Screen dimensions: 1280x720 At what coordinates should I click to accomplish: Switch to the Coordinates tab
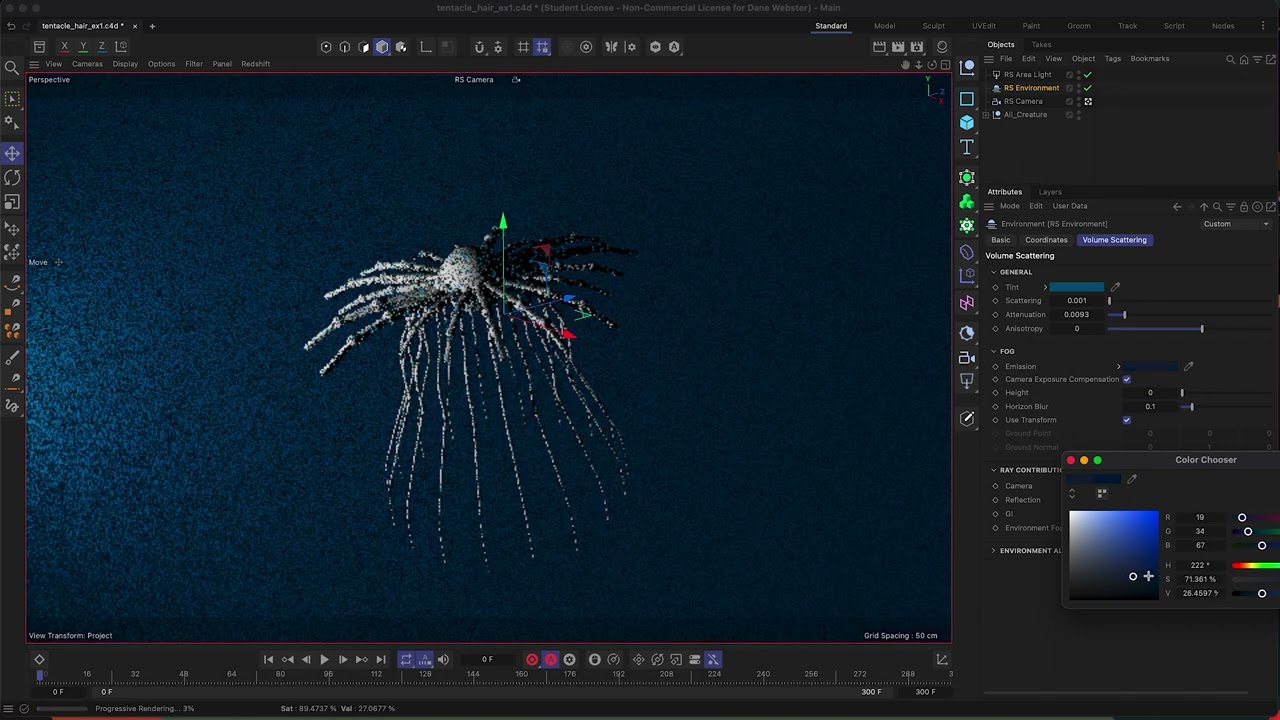[1046, 240]
